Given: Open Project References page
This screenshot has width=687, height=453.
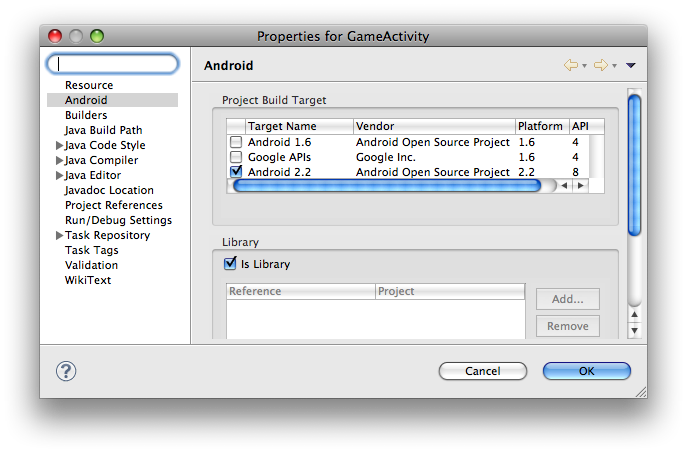Looking at the screenshot, I should tap(114, 205).
